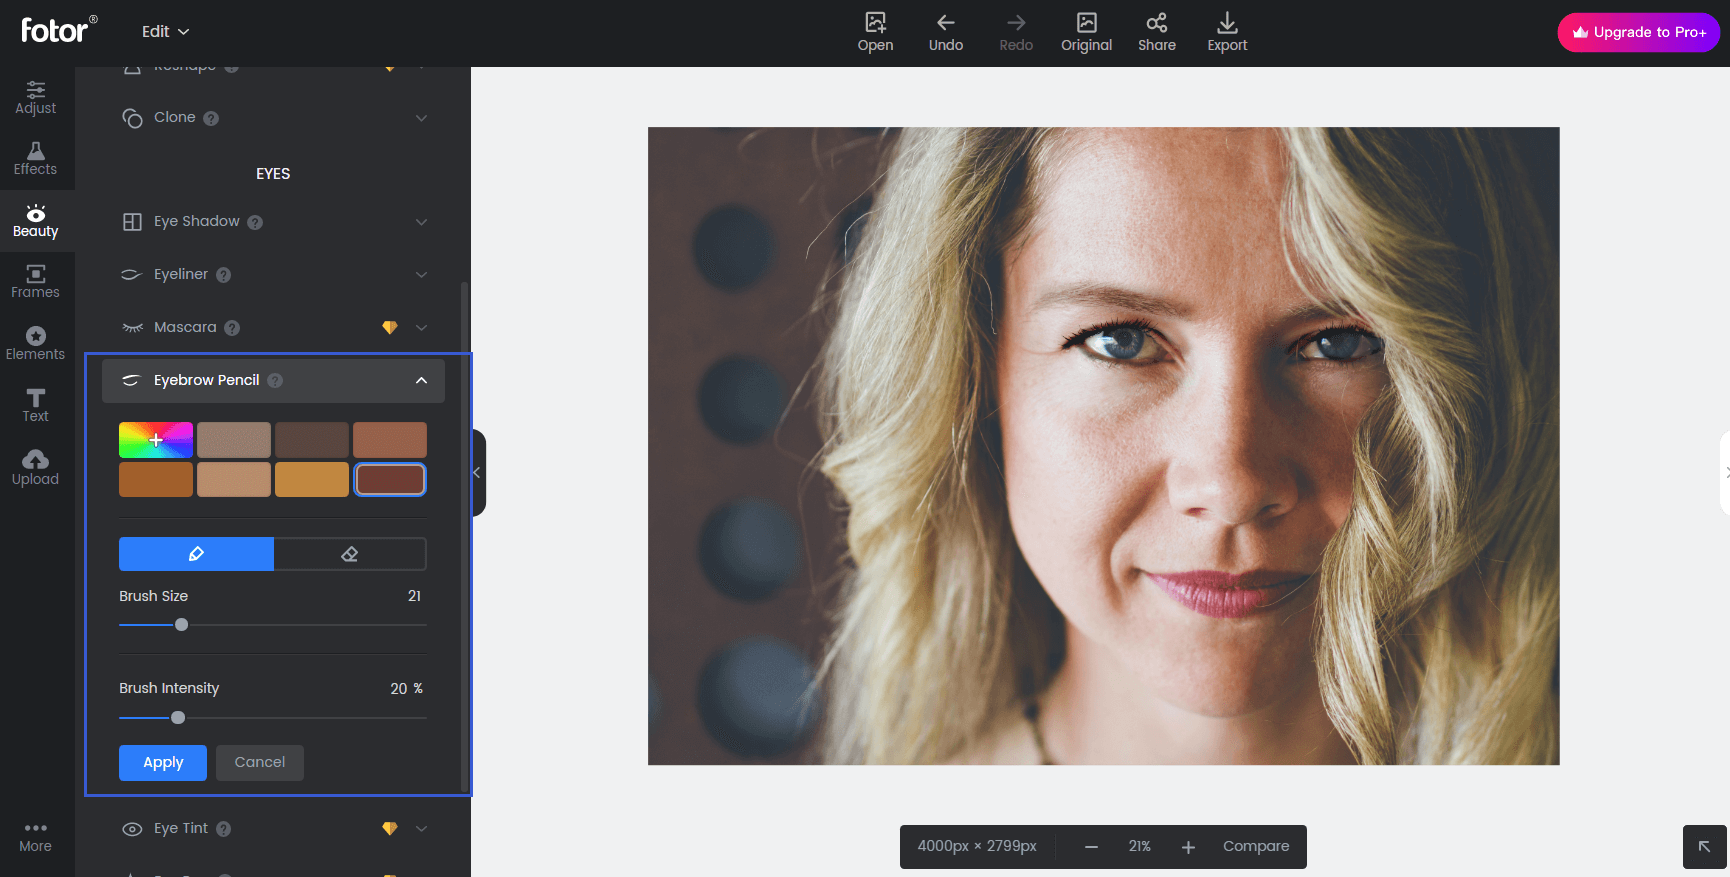This screenshot has width=1730, height=877.
Task: Cancel the eyebrow pencil edit
Action: click(260, 763)
